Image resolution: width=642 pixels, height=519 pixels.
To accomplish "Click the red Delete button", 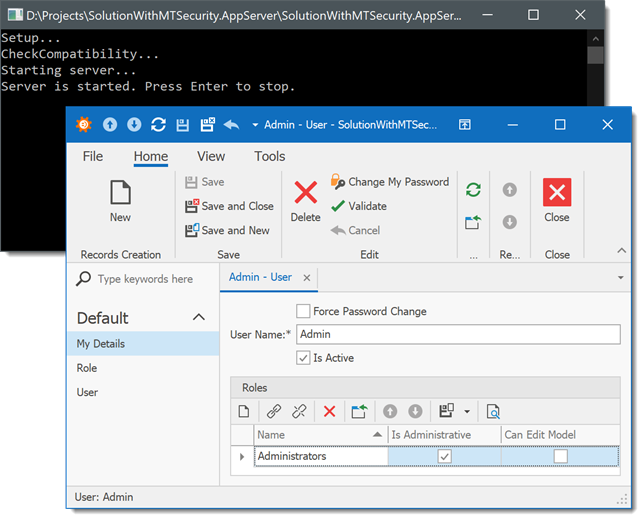I will click(305, 201).
